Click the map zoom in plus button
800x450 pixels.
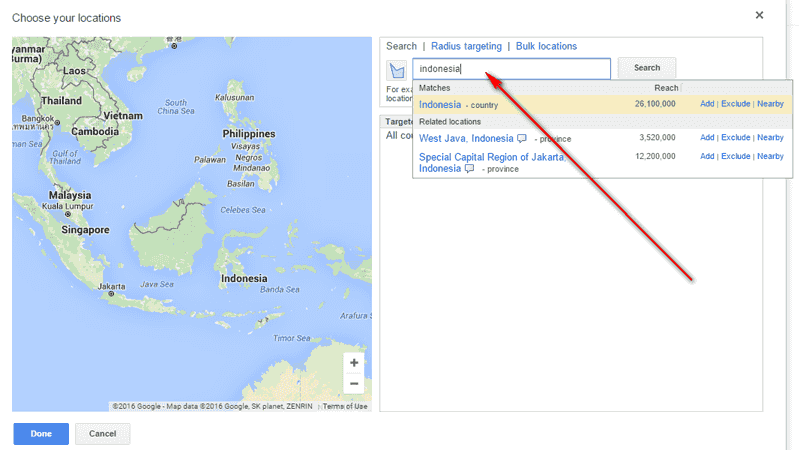(x=353, y=363)
